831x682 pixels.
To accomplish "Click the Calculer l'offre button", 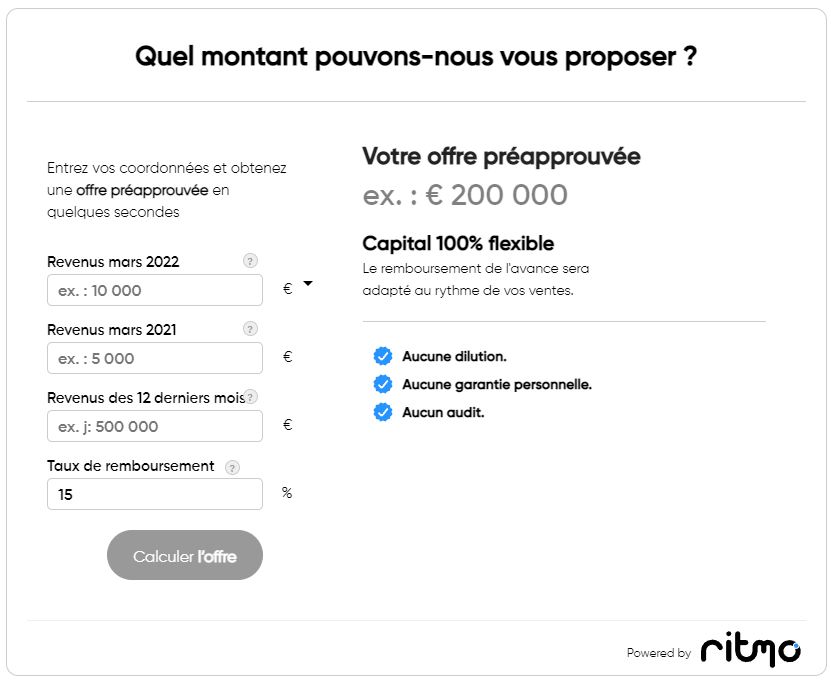I will 185,555.
